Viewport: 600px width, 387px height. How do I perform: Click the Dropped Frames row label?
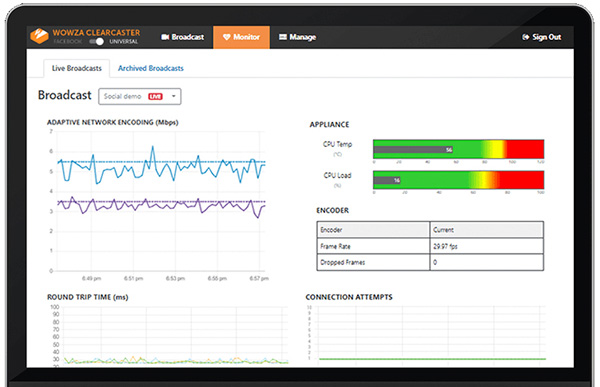[x=342, y=263]
